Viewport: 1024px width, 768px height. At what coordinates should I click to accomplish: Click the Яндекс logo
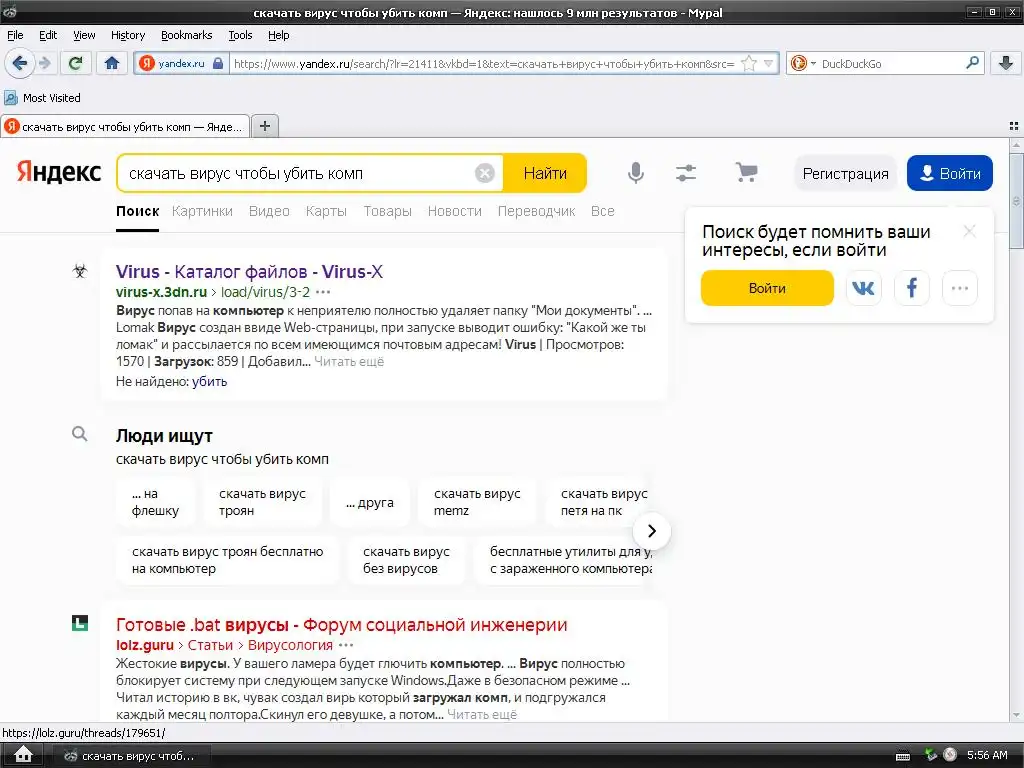tap(59, 172)
